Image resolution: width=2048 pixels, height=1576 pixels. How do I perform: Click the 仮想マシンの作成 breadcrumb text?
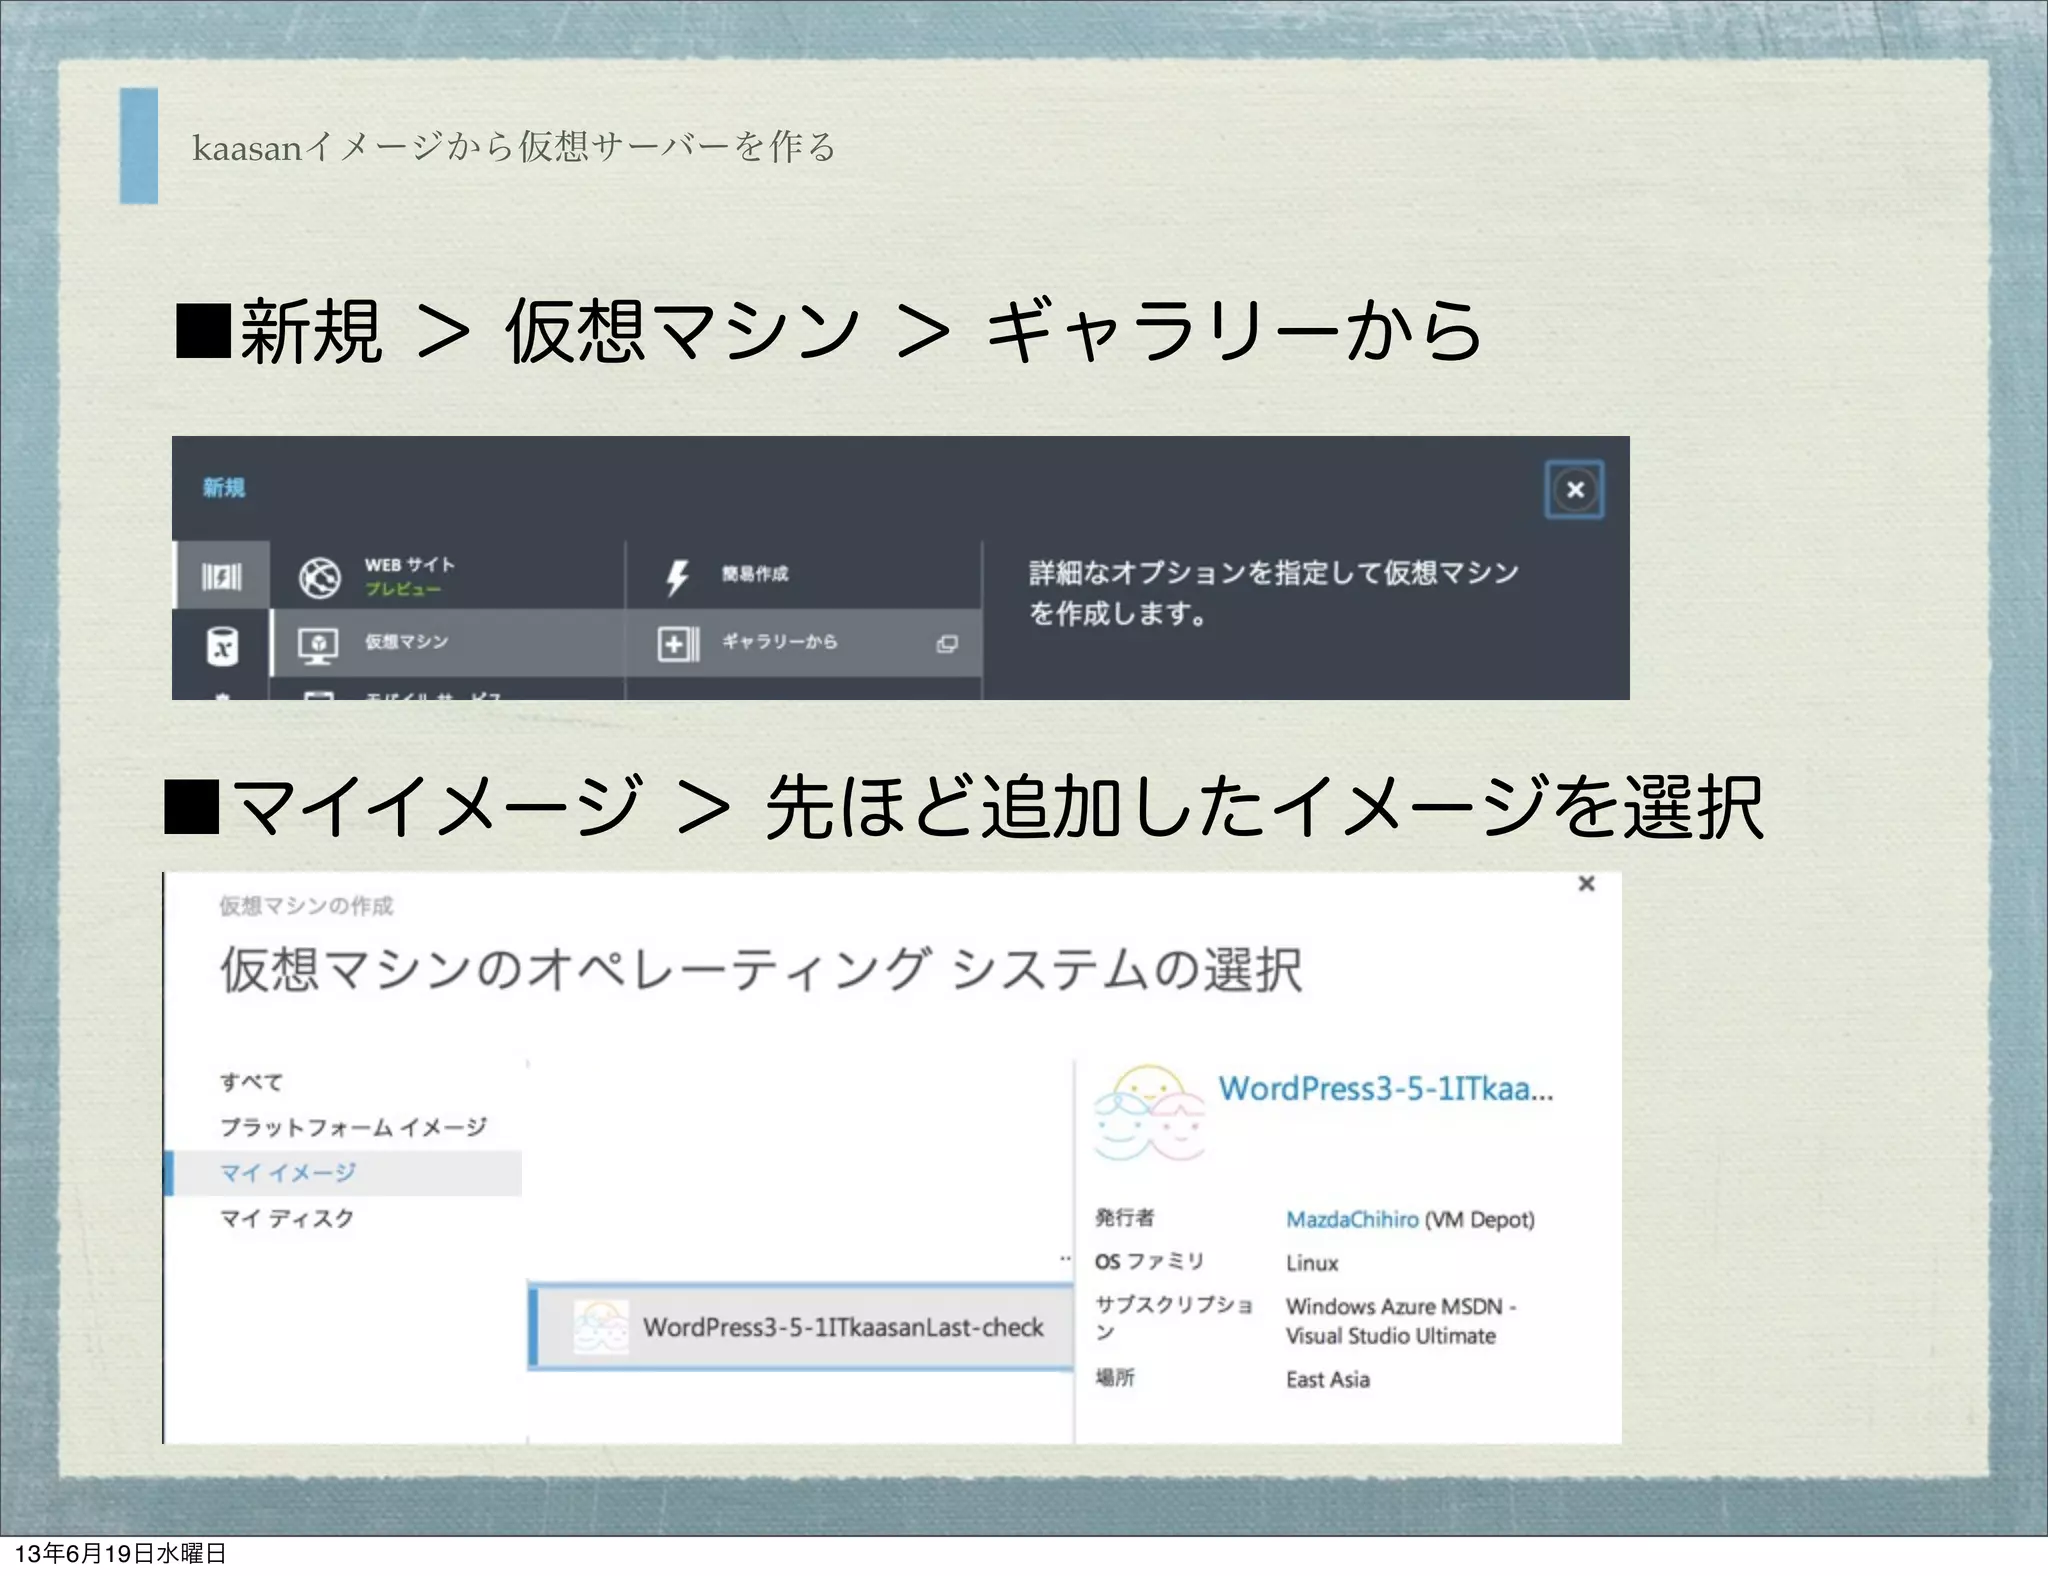coord(306,906)
